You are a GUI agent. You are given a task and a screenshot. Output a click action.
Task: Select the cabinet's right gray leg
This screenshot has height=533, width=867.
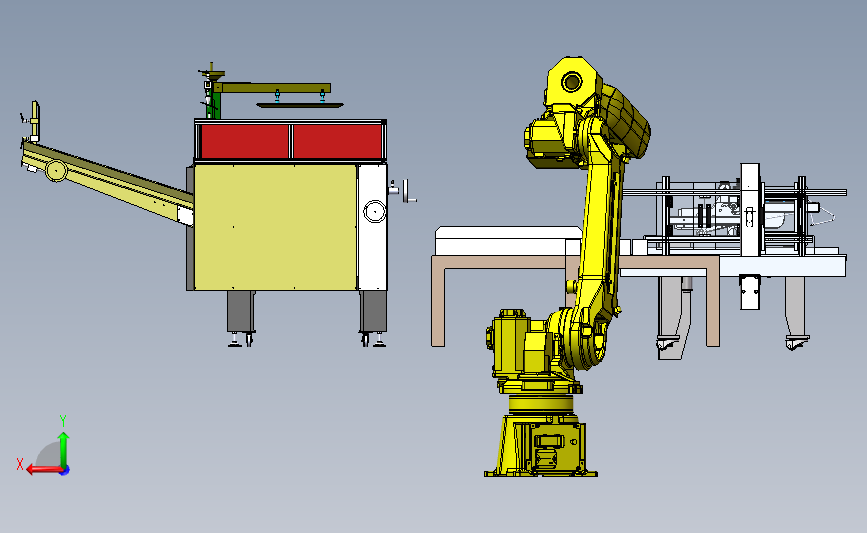pyautogui.click(x=373, y=311)
